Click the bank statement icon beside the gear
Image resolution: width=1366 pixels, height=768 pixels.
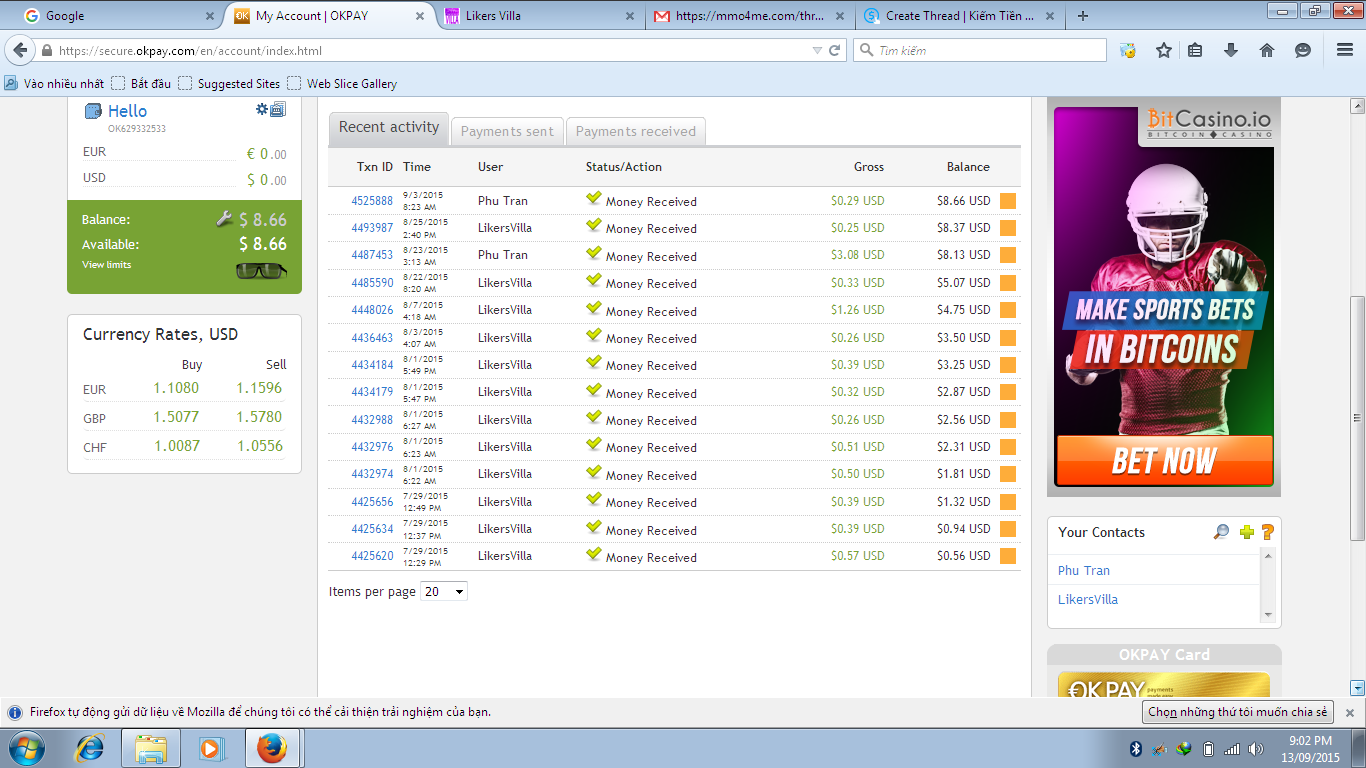point(278,109)
